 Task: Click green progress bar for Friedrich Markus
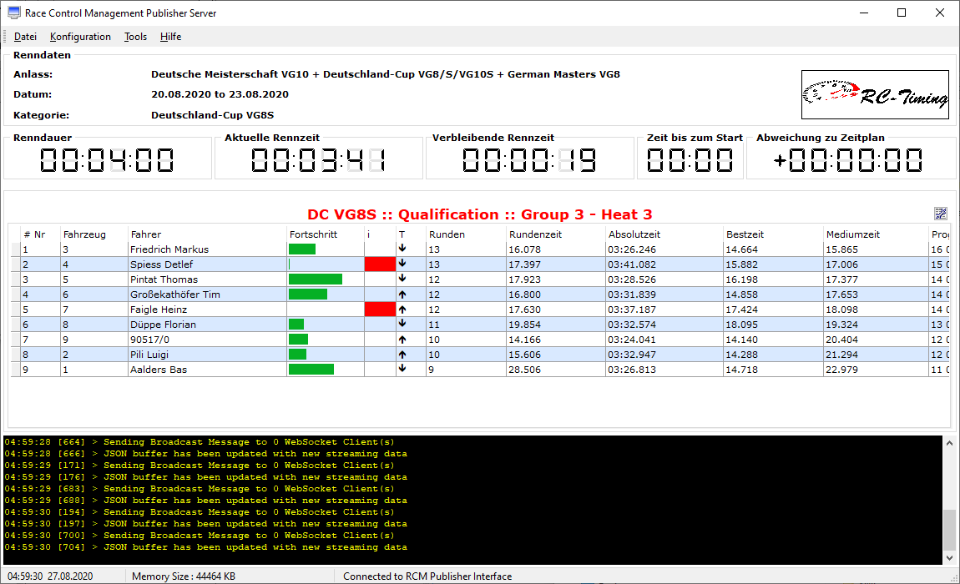coord(302,249)
